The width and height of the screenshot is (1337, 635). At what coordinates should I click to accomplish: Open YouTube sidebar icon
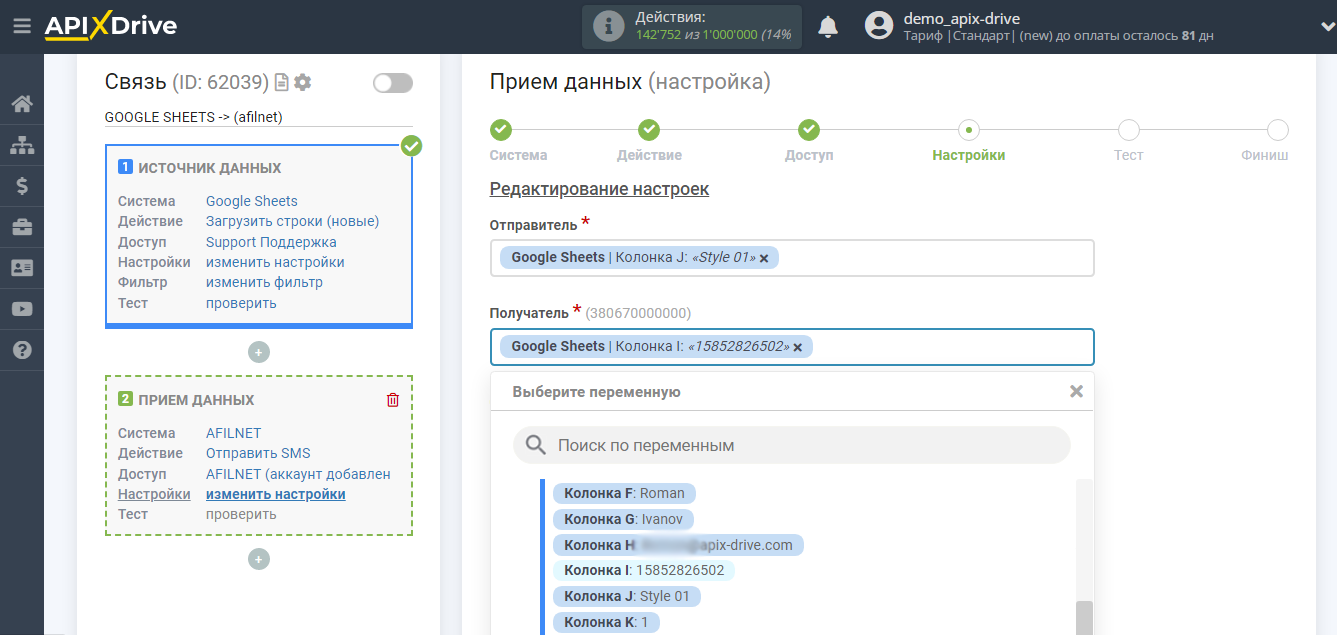click(22, 309)
